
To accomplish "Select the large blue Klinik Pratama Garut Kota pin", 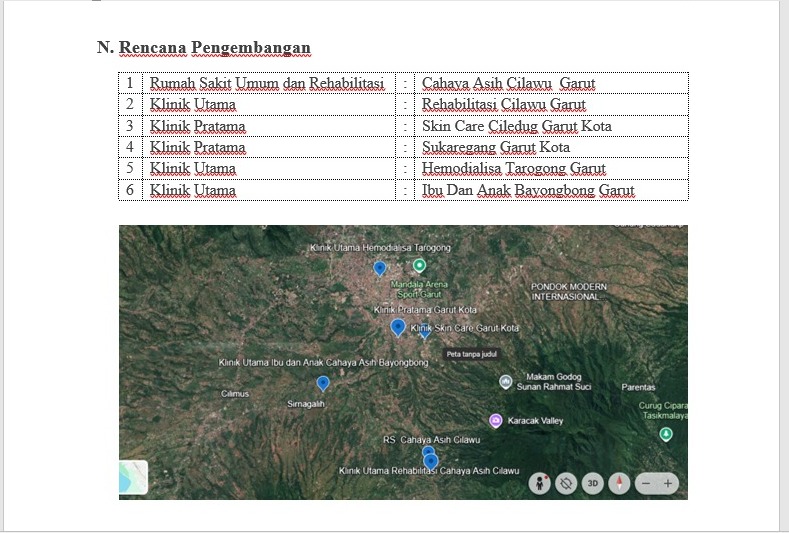I will tap(398, 328).
